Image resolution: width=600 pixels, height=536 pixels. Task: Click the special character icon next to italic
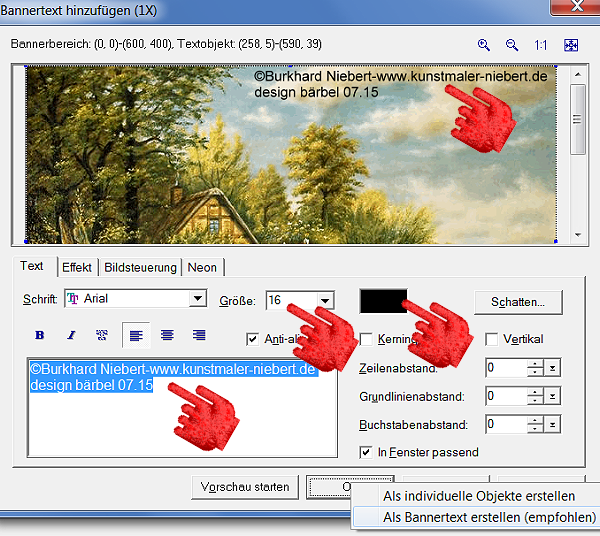pyautogui.click(x=102, y=335)
